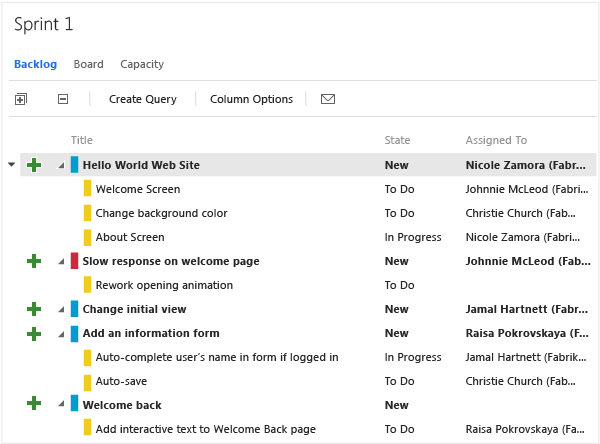Open Column Options
The width and height of the screenshot is (600, 444).
pos(251,99)
